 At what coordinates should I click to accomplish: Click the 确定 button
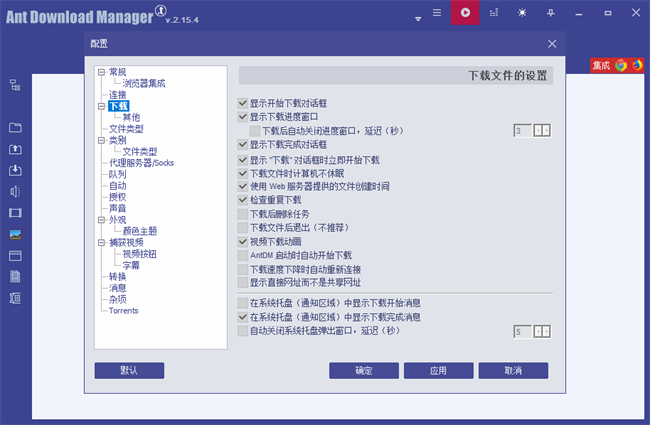click(x=364, y=370)
